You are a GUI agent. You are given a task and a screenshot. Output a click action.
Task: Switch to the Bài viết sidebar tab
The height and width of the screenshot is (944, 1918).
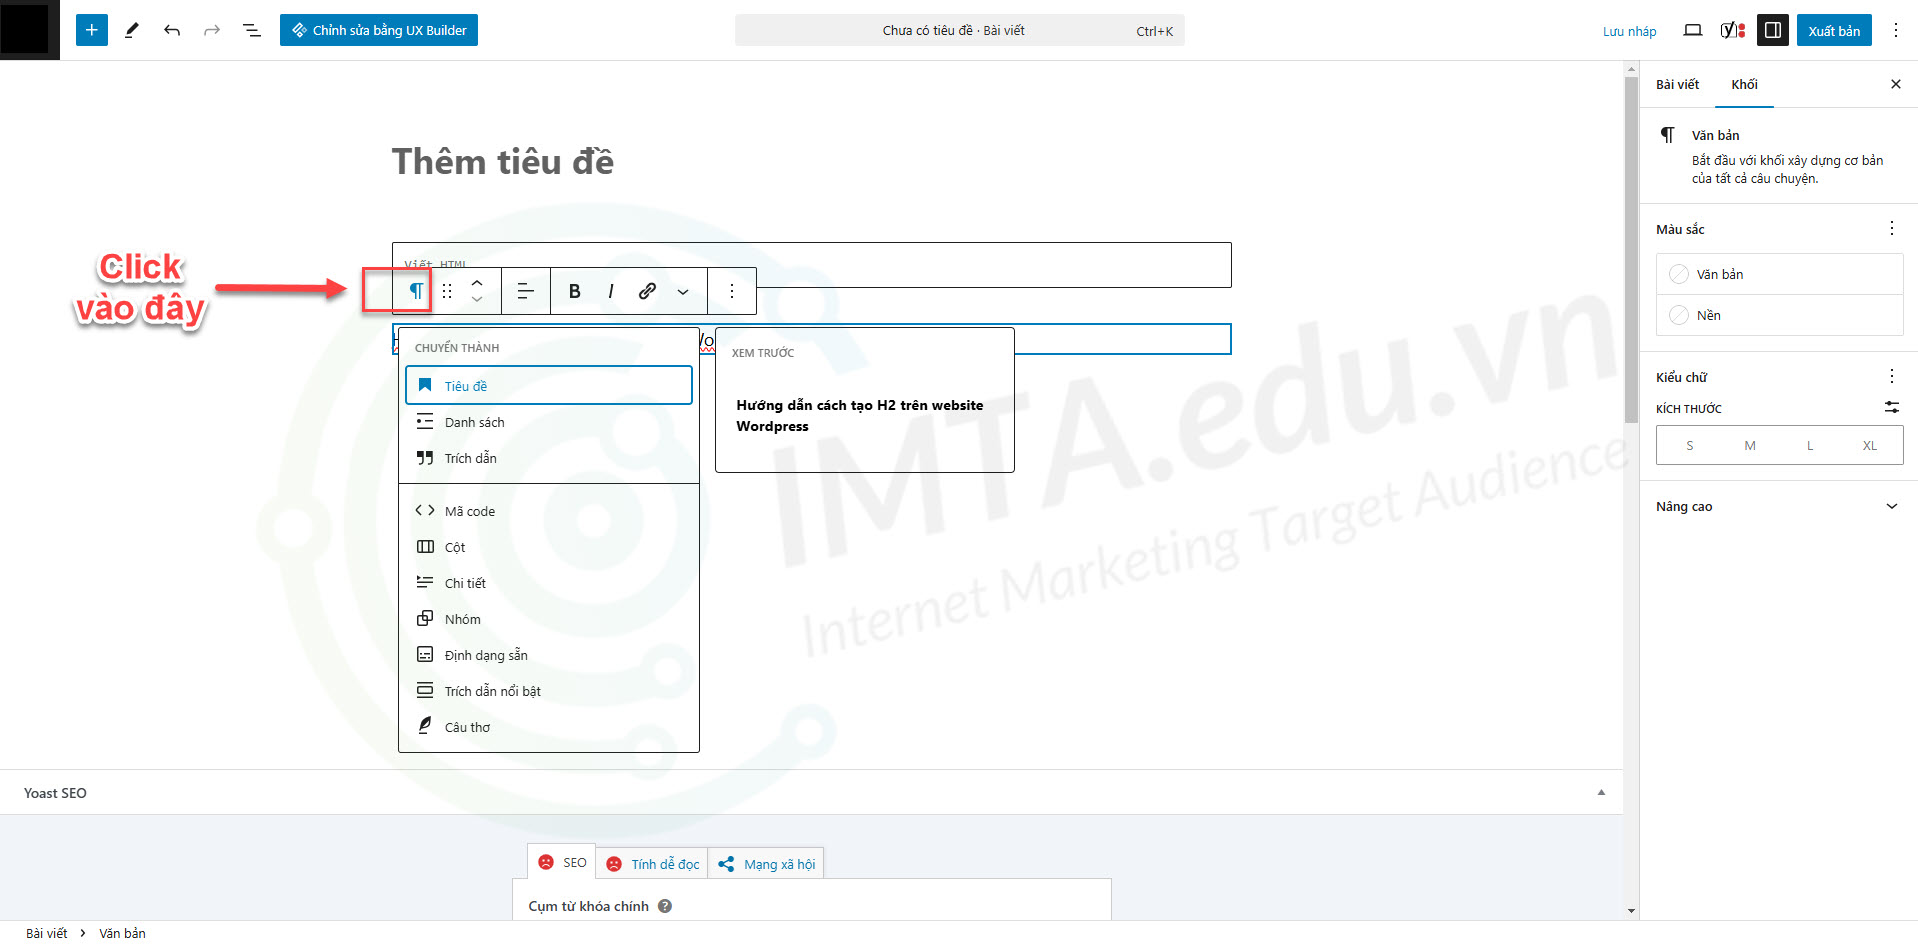[x=1677, y=84]
